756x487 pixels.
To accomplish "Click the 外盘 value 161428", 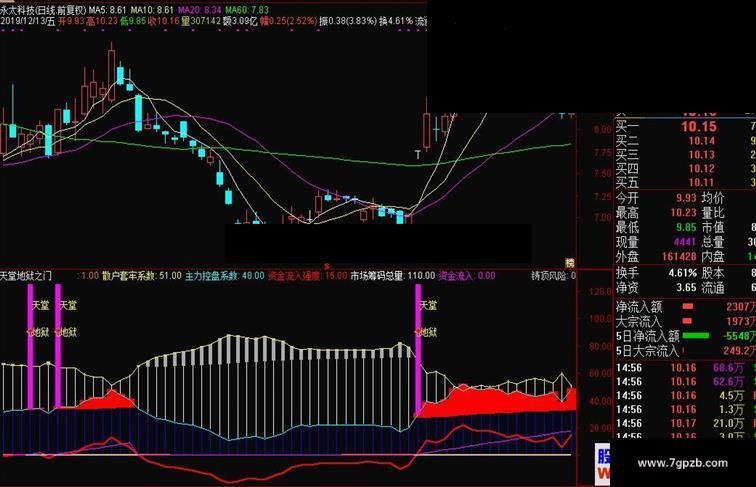I will click(x=679, y=257).
